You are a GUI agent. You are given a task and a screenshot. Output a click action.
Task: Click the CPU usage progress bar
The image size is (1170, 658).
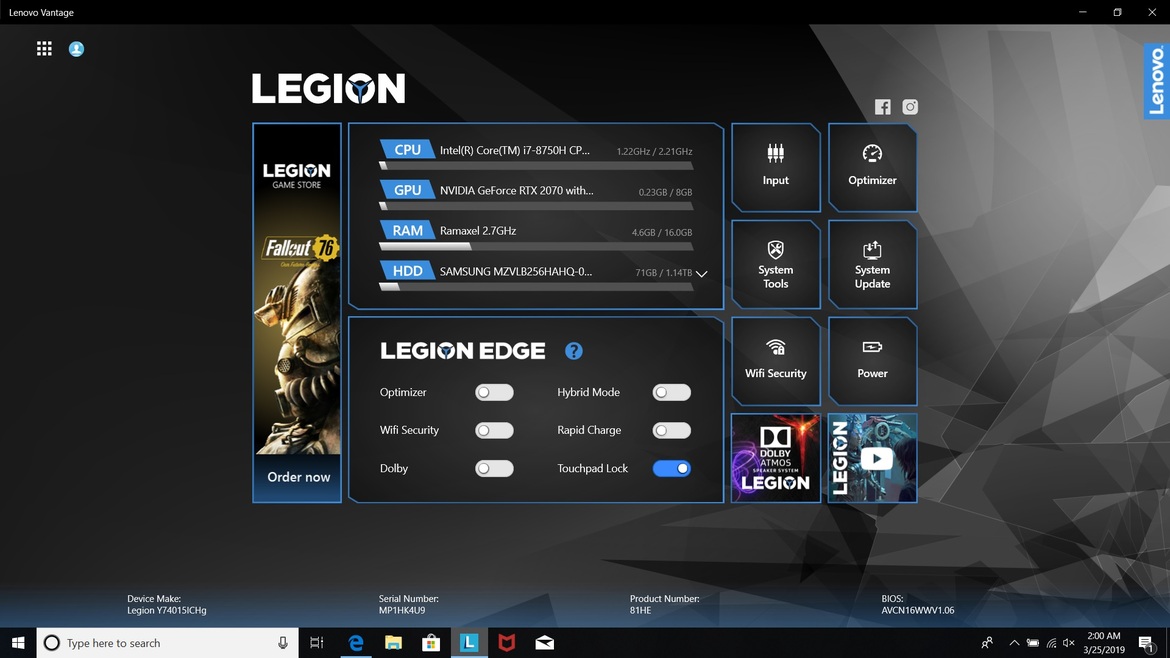click(x=536, y=166)
